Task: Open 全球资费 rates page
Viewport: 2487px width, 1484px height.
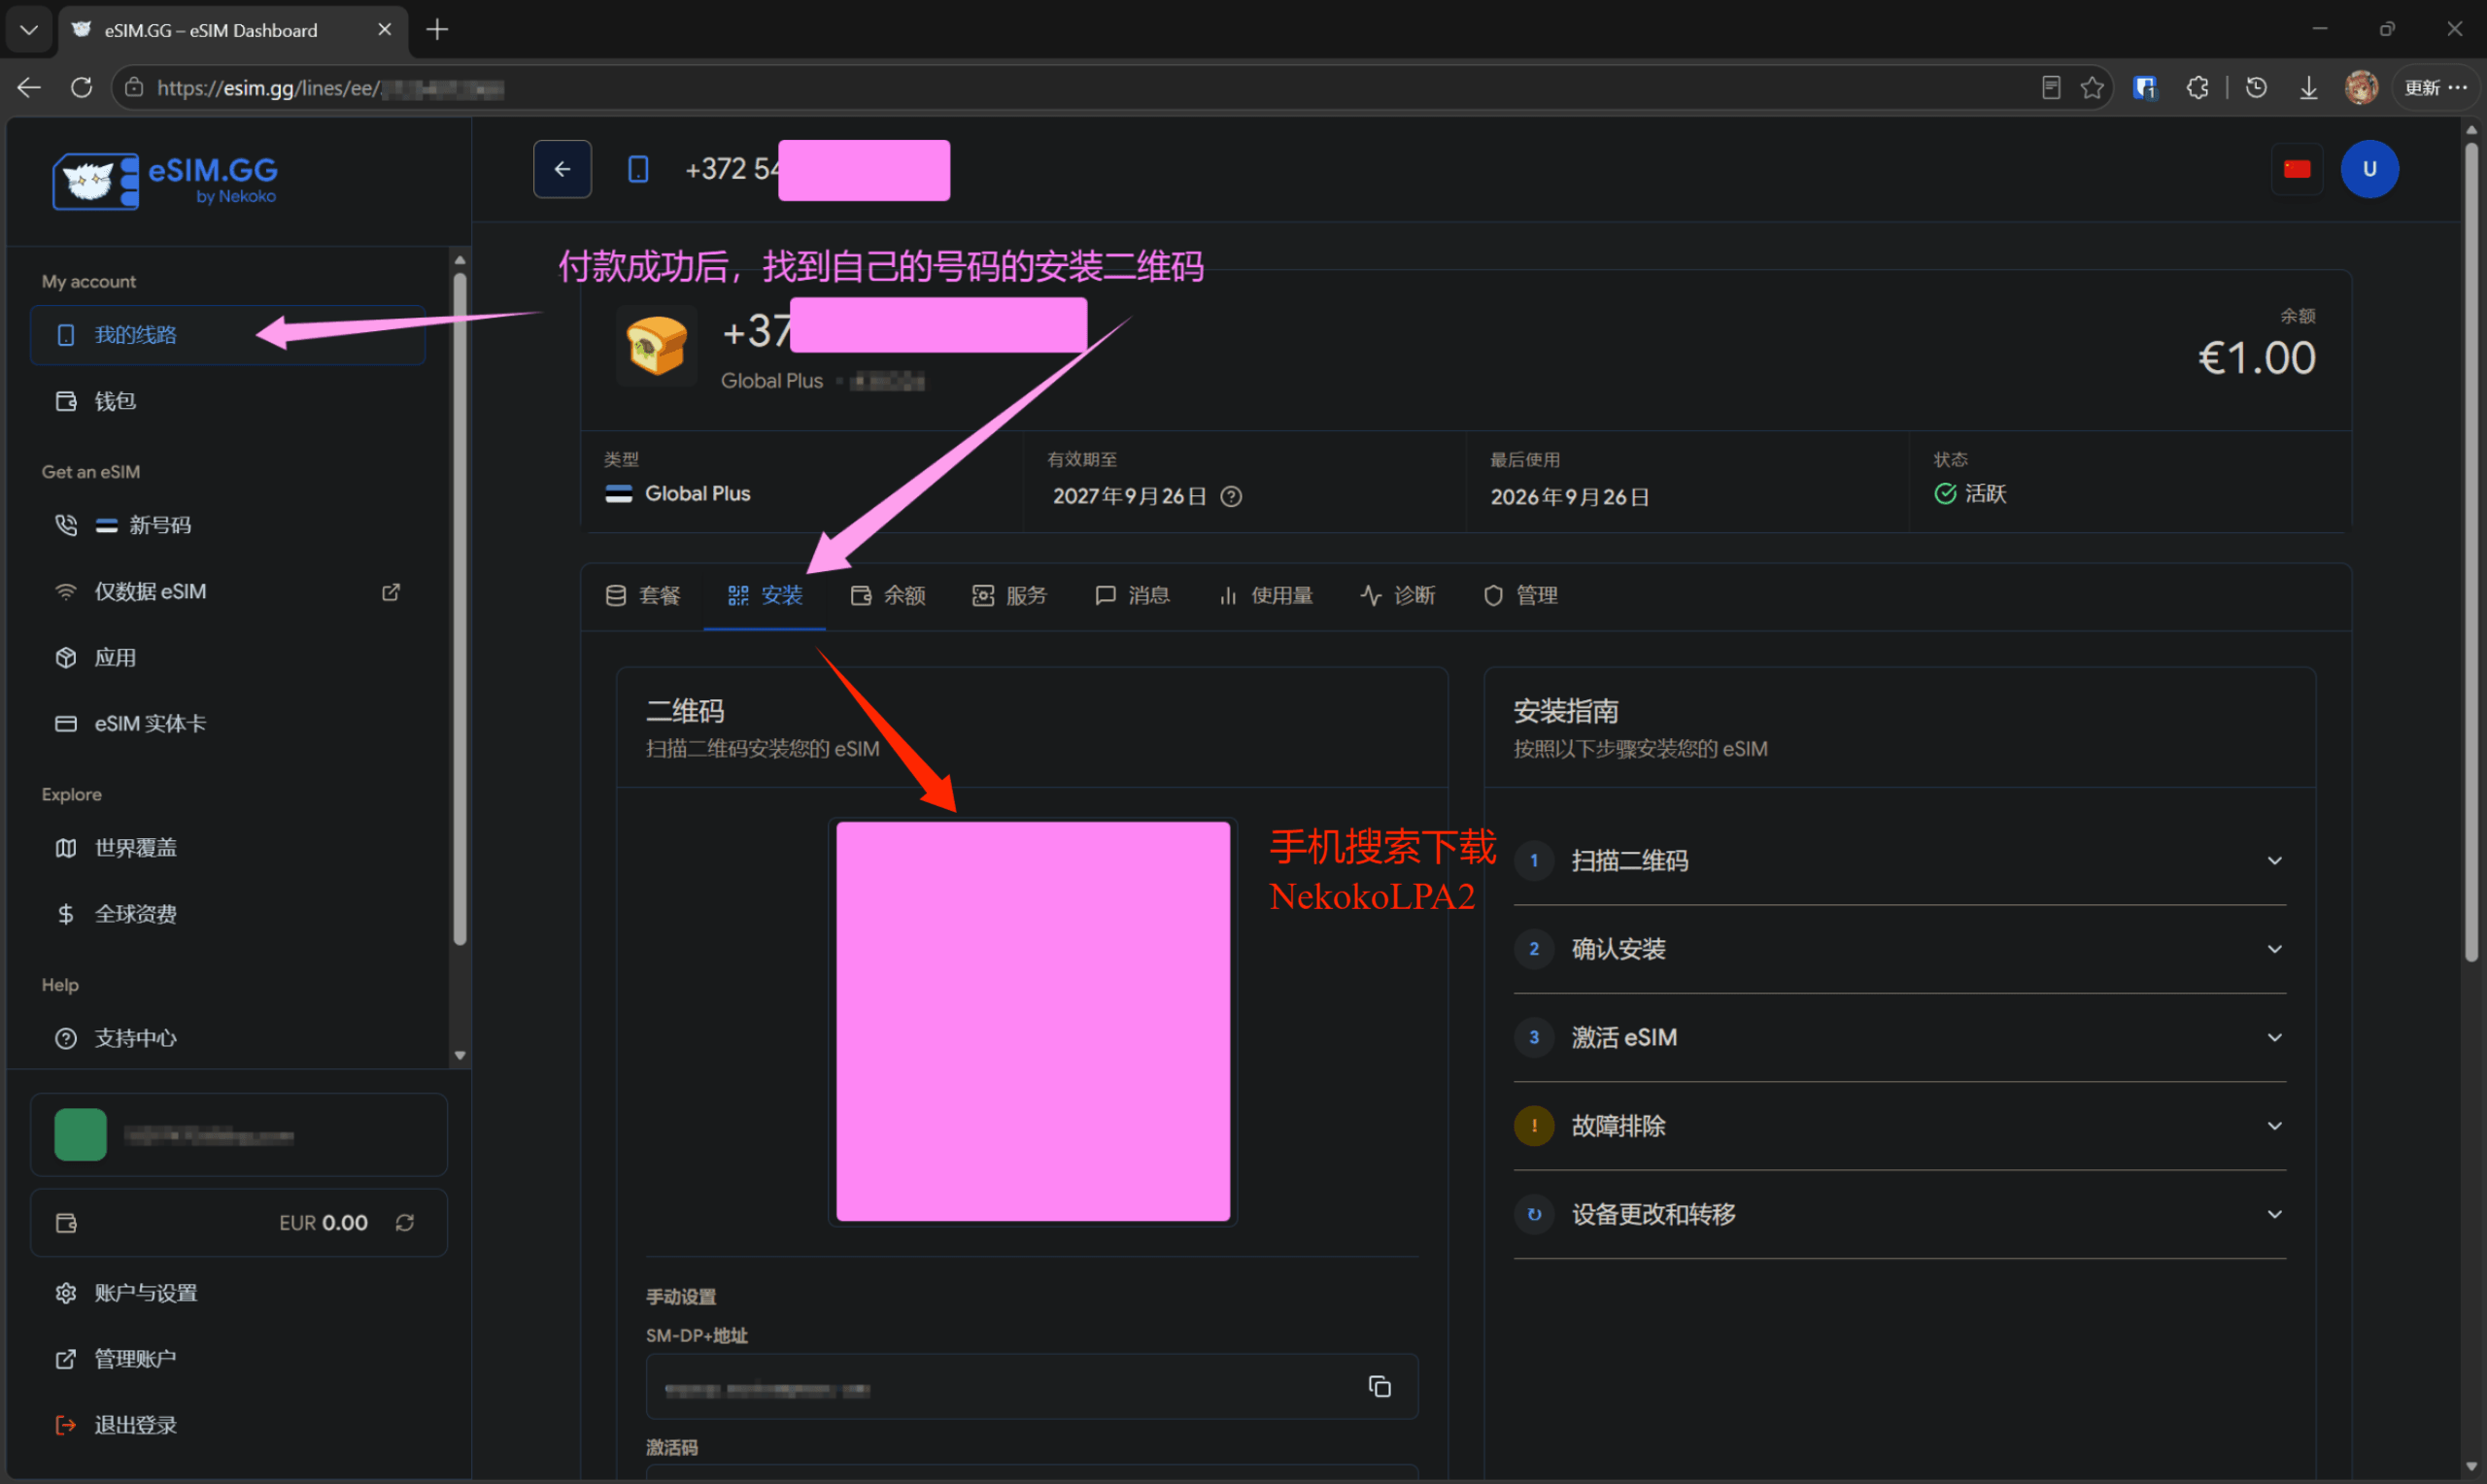Action: (228, 914)
